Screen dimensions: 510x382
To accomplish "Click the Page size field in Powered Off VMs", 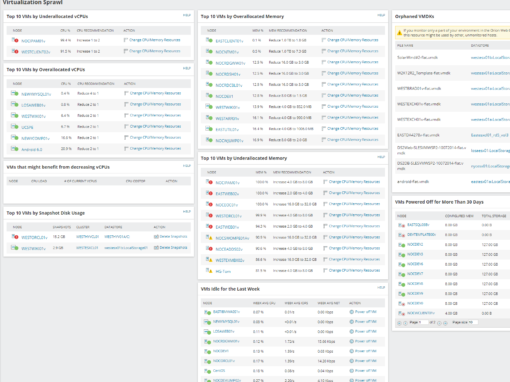I will coord(474,322).
